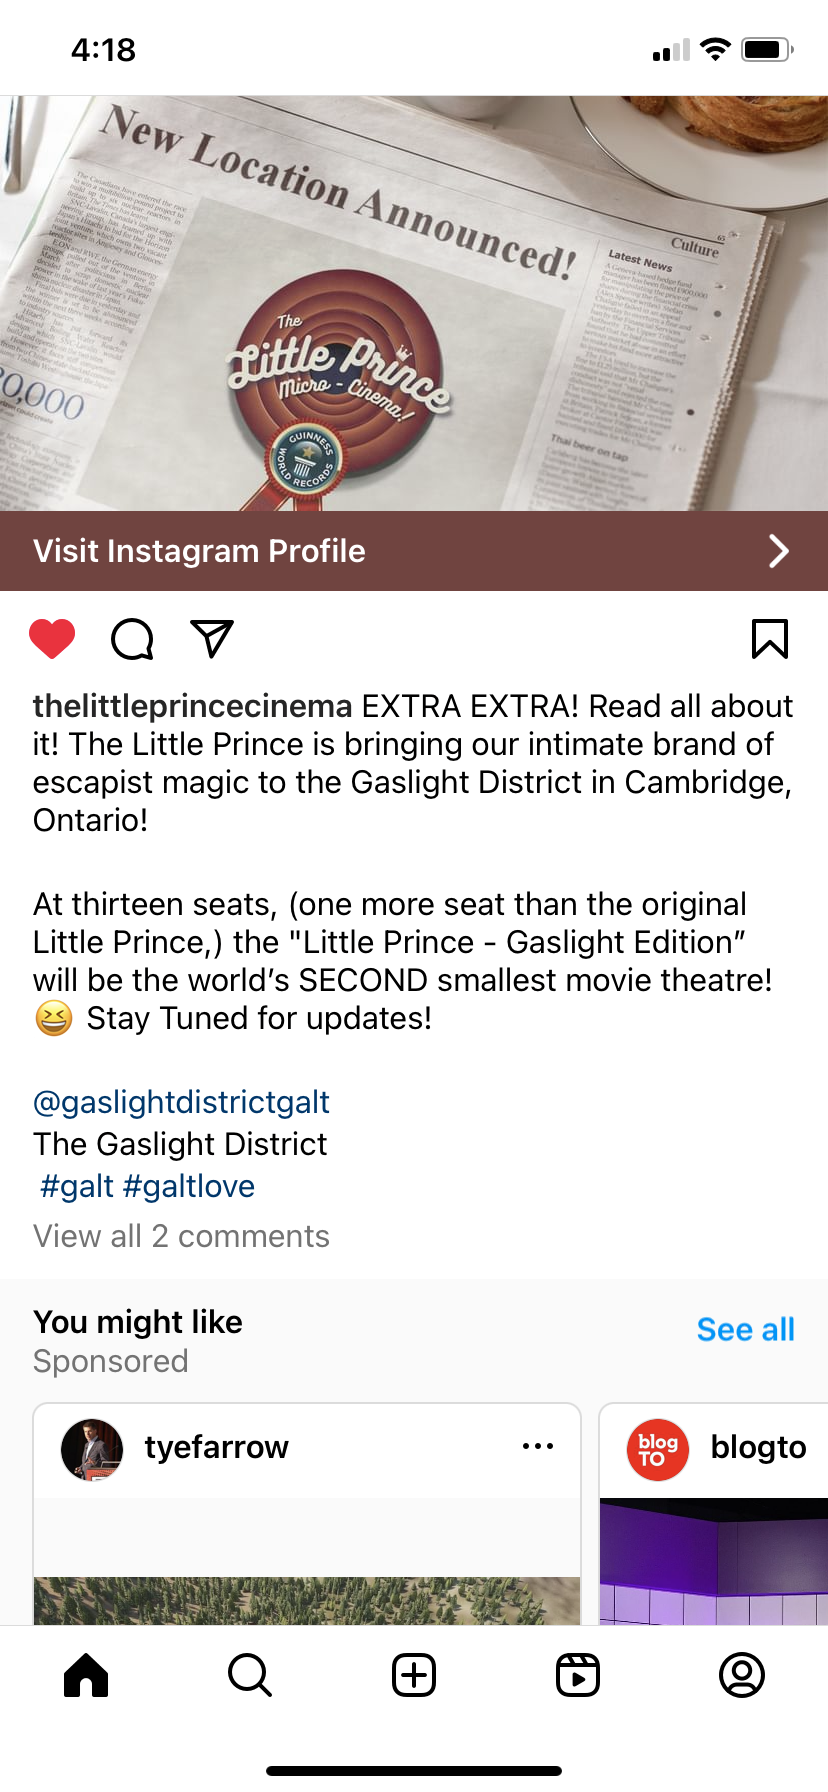The image size is (828, 1792).
Task: Open the @gaslightdistrictgalt mention
Action: point(181,1102)
